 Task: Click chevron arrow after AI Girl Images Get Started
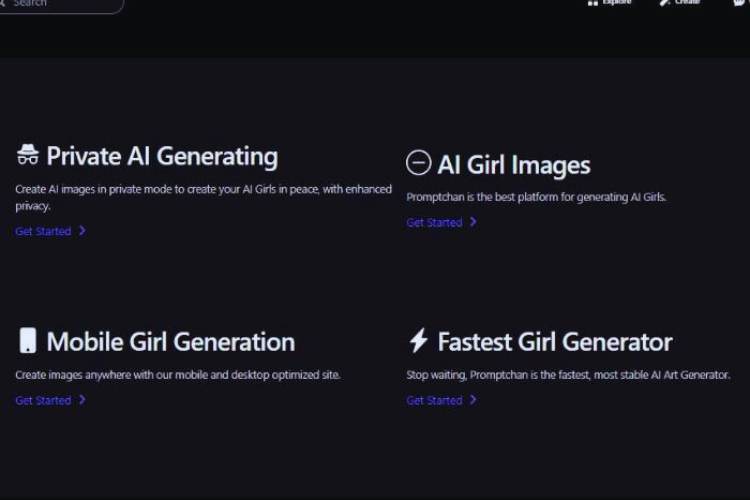[x=473, y=222]
